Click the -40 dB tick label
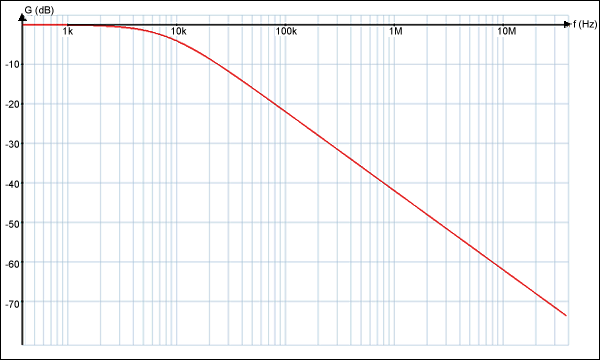Screen dimensions: 600x360 pyautogui.click(x=12, y=184)
